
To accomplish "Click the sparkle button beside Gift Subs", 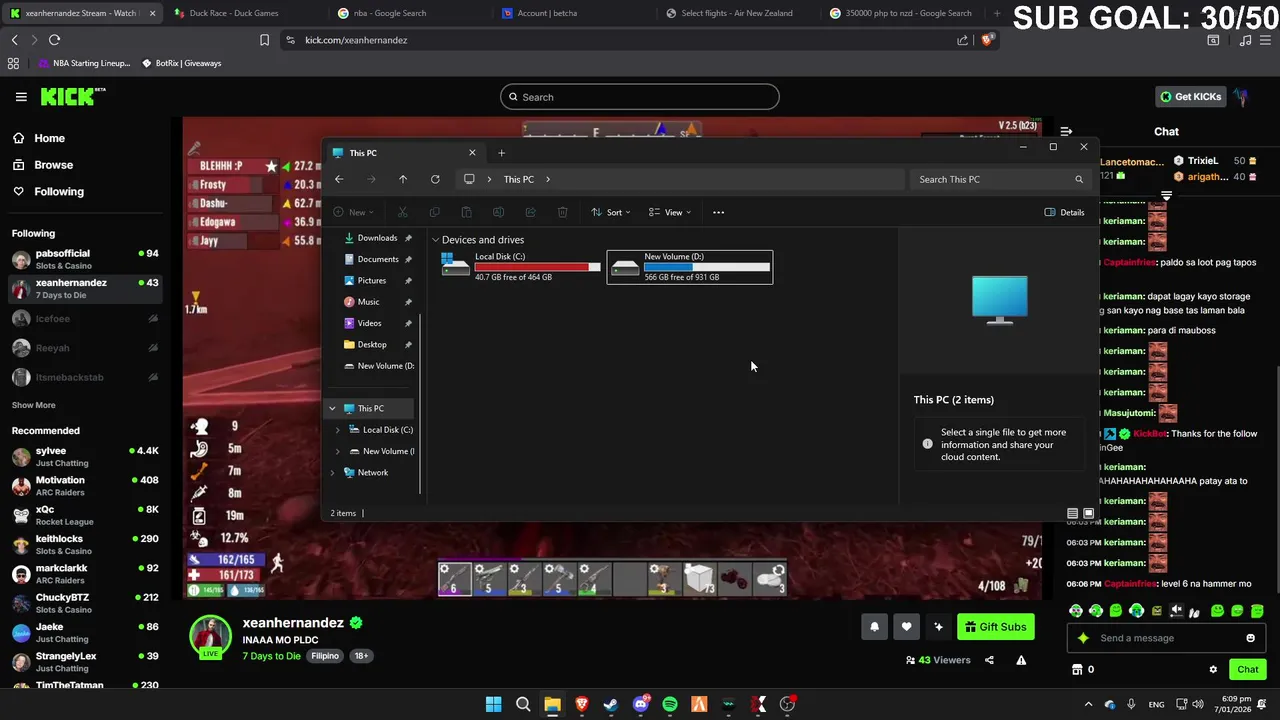I will coord(938,627).
